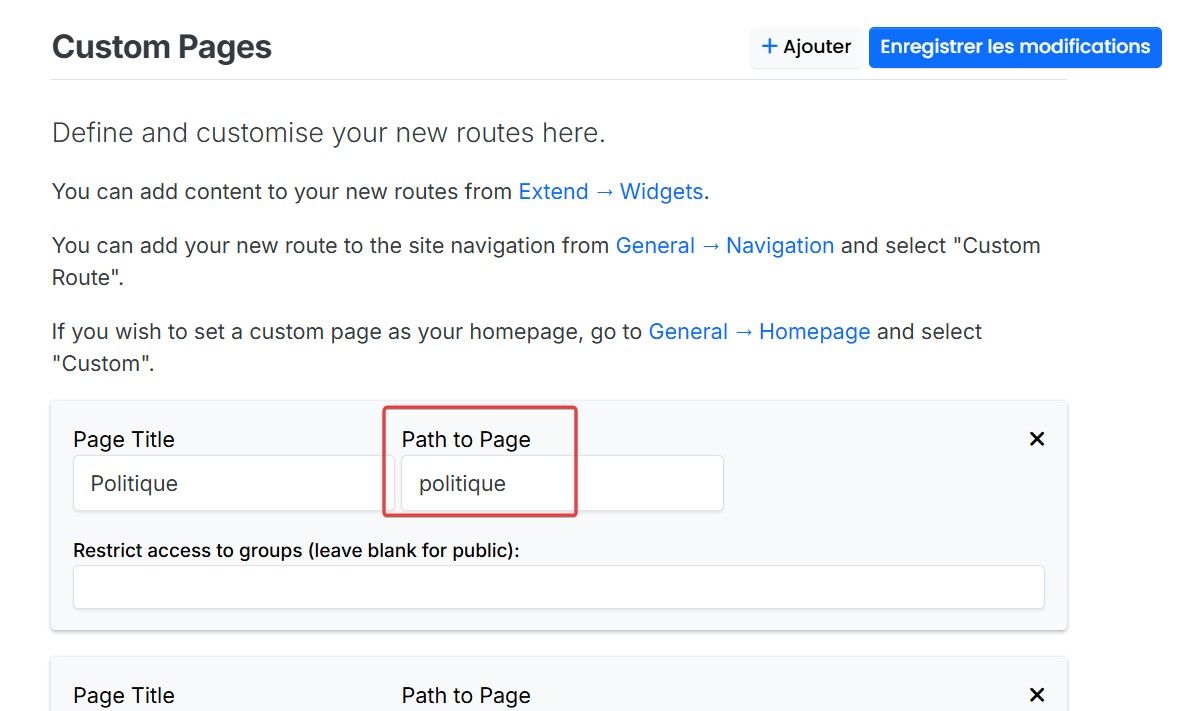Click the plus icon on Ajouter
Viewport: 1177px width, 711px height.
769,47
